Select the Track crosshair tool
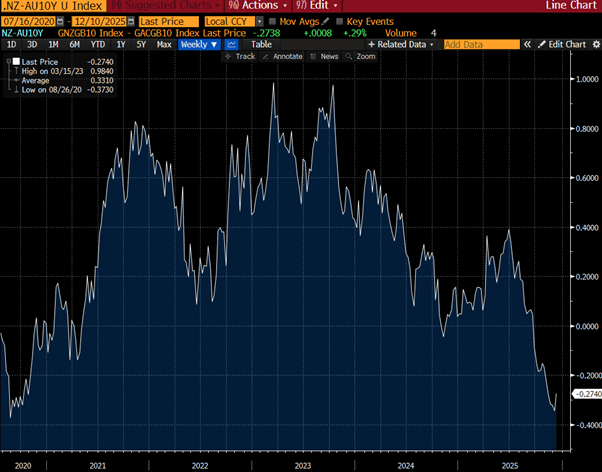Image resolution: width=602 pixels, height=472 pixels. click(x=243, y=56)
